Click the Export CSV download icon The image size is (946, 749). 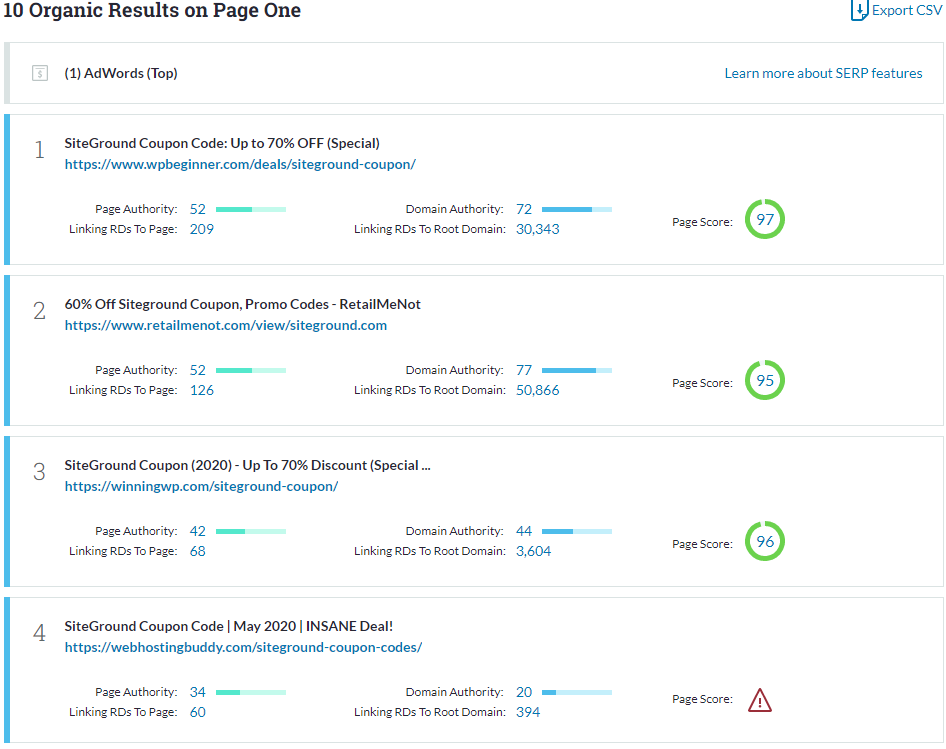pyautogui.click(x=859, y=10)
